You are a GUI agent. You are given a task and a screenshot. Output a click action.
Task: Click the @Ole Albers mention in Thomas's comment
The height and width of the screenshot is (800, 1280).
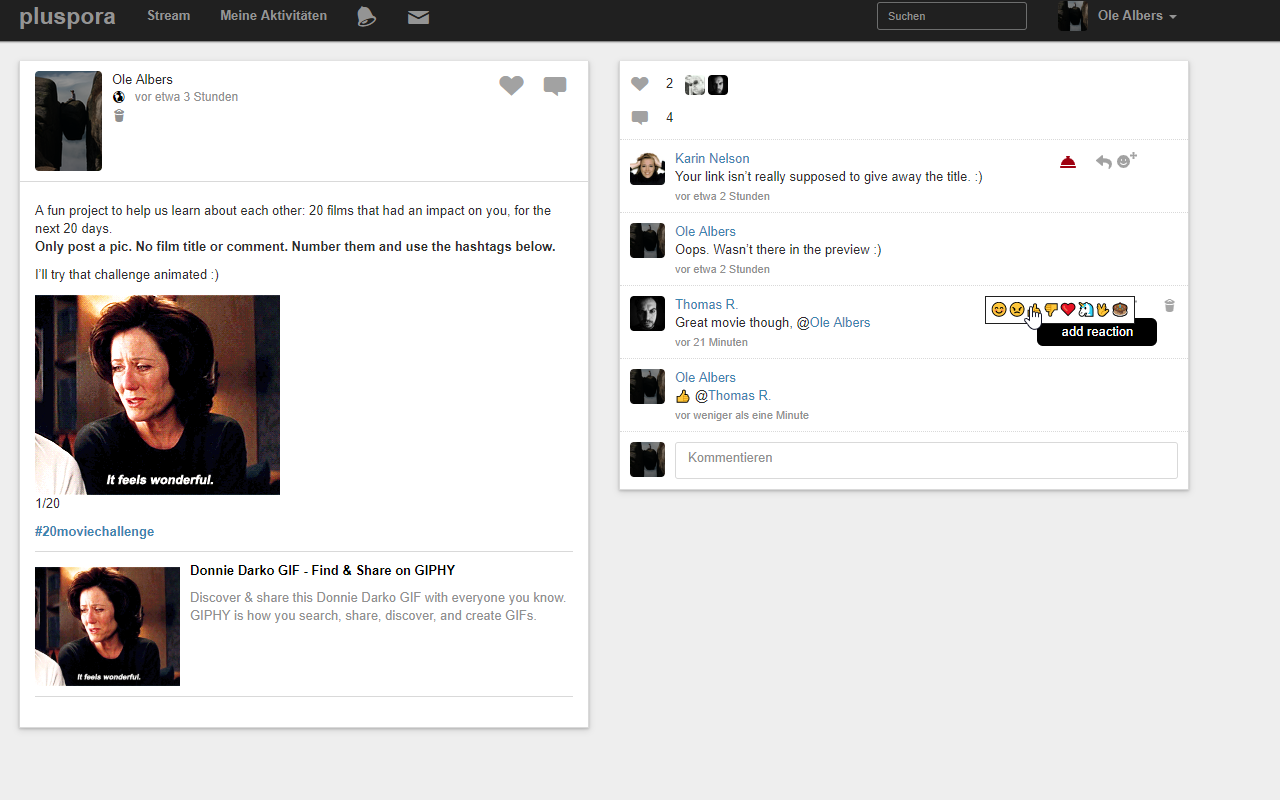pos(834,323)
